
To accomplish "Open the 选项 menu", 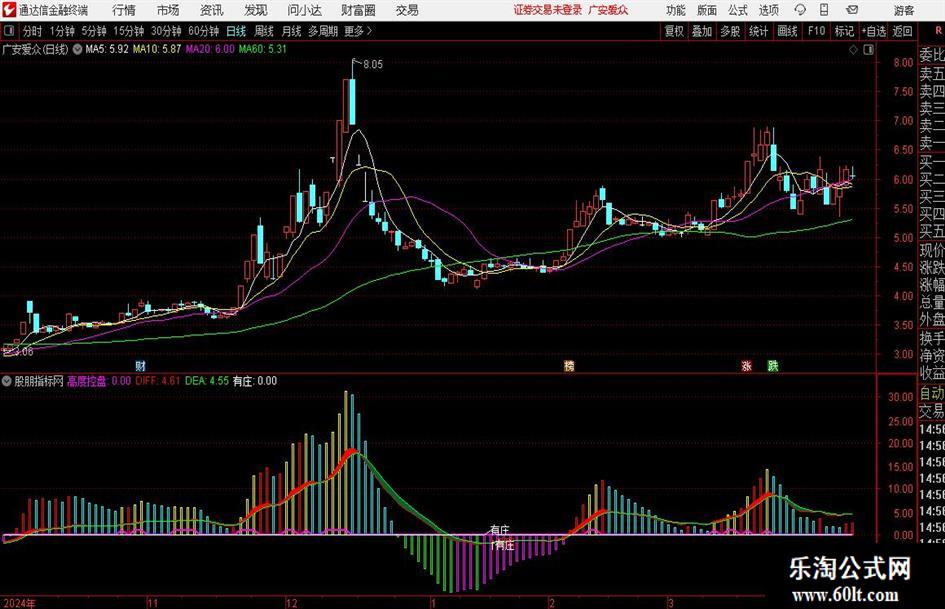I will tap(768, 10).
